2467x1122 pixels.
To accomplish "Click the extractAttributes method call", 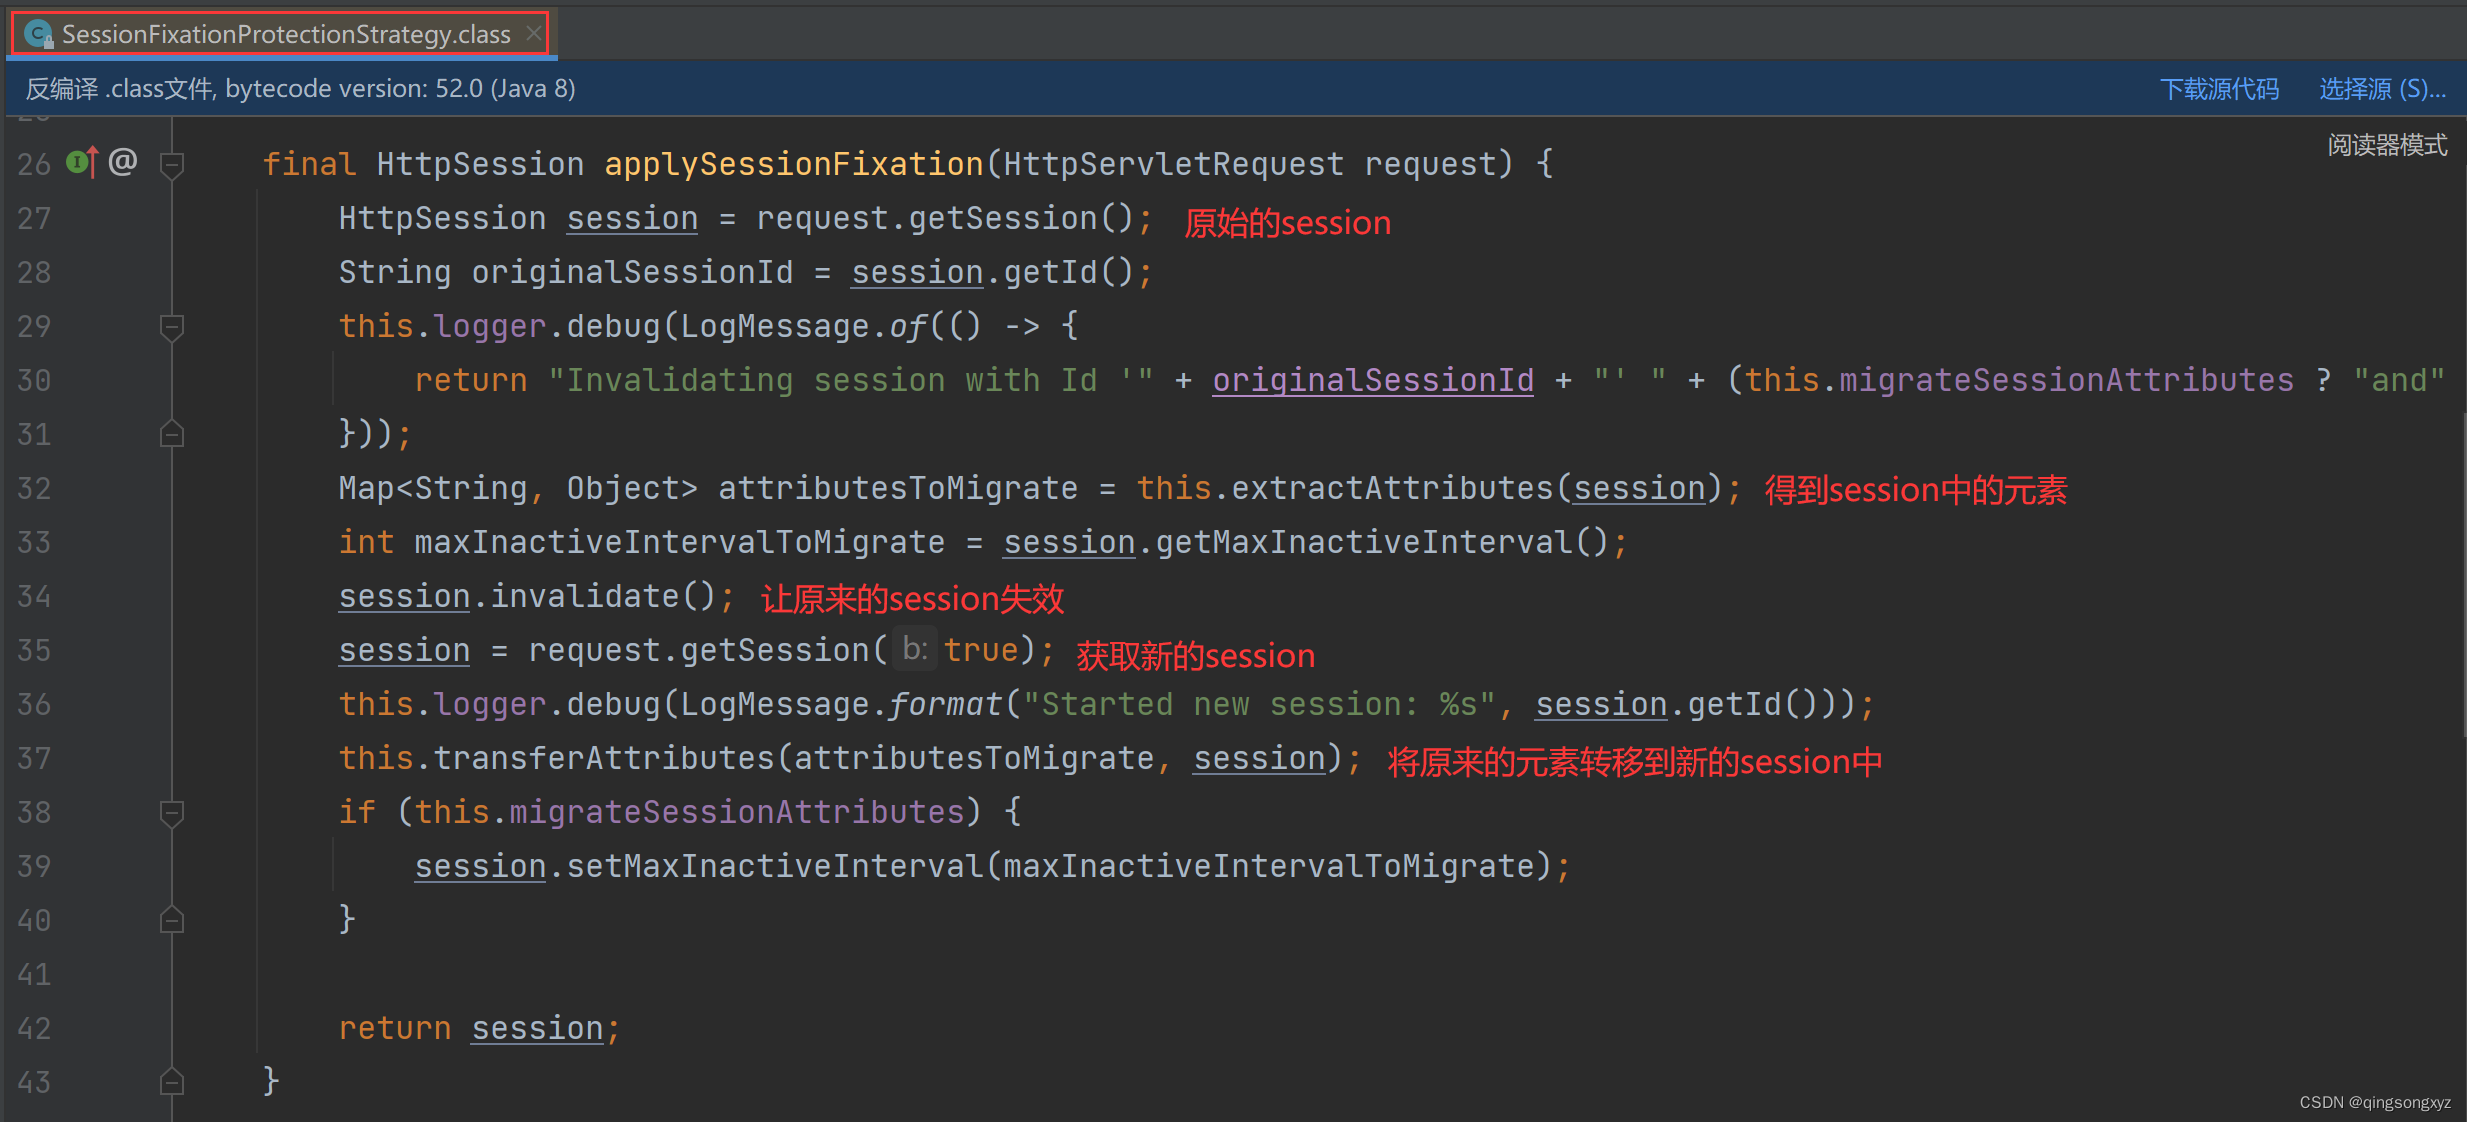I will (x=1392, y=488).
